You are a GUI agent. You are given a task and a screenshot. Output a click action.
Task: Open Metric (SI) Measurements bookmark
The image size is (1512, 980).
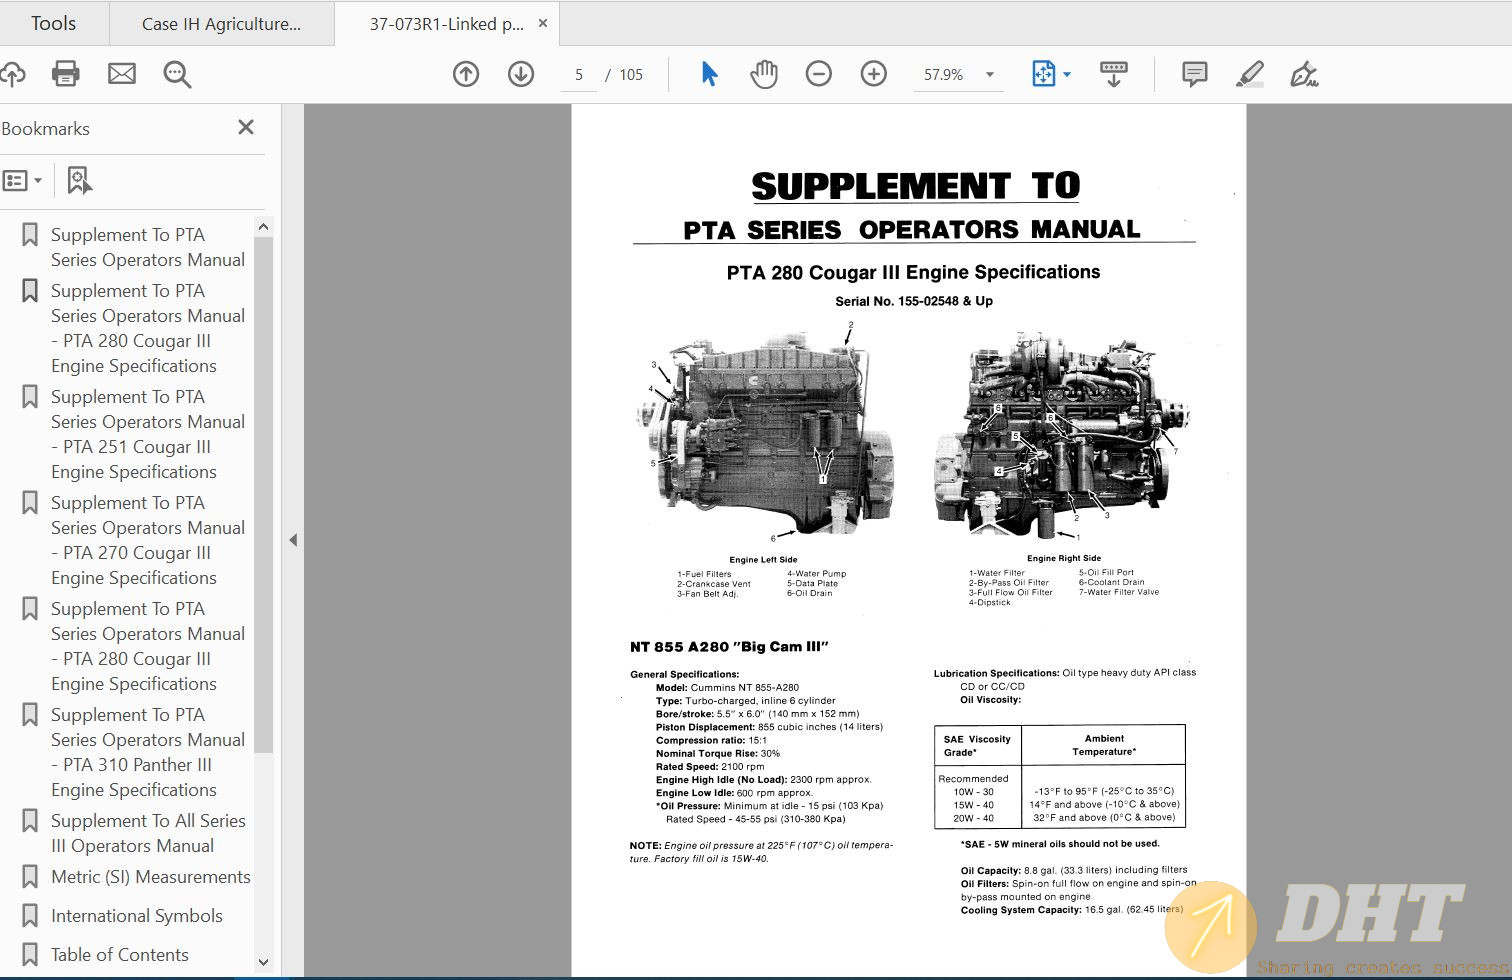coord(151,877)
